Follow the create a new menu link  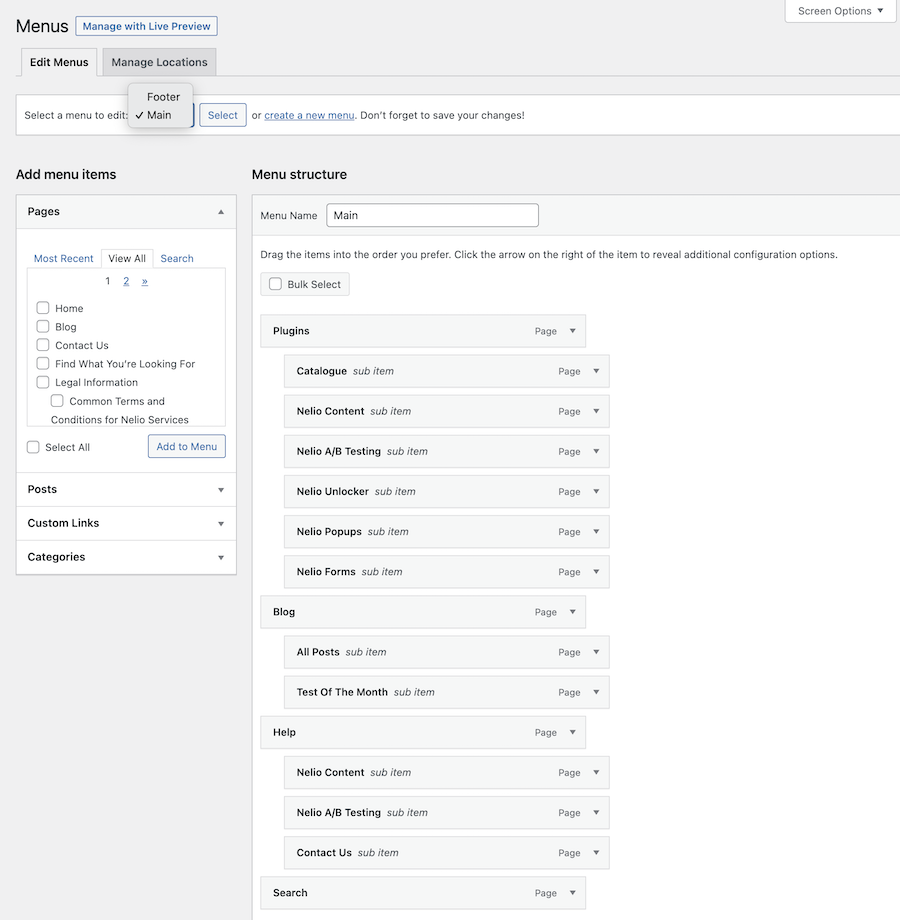tap(309, 115)
